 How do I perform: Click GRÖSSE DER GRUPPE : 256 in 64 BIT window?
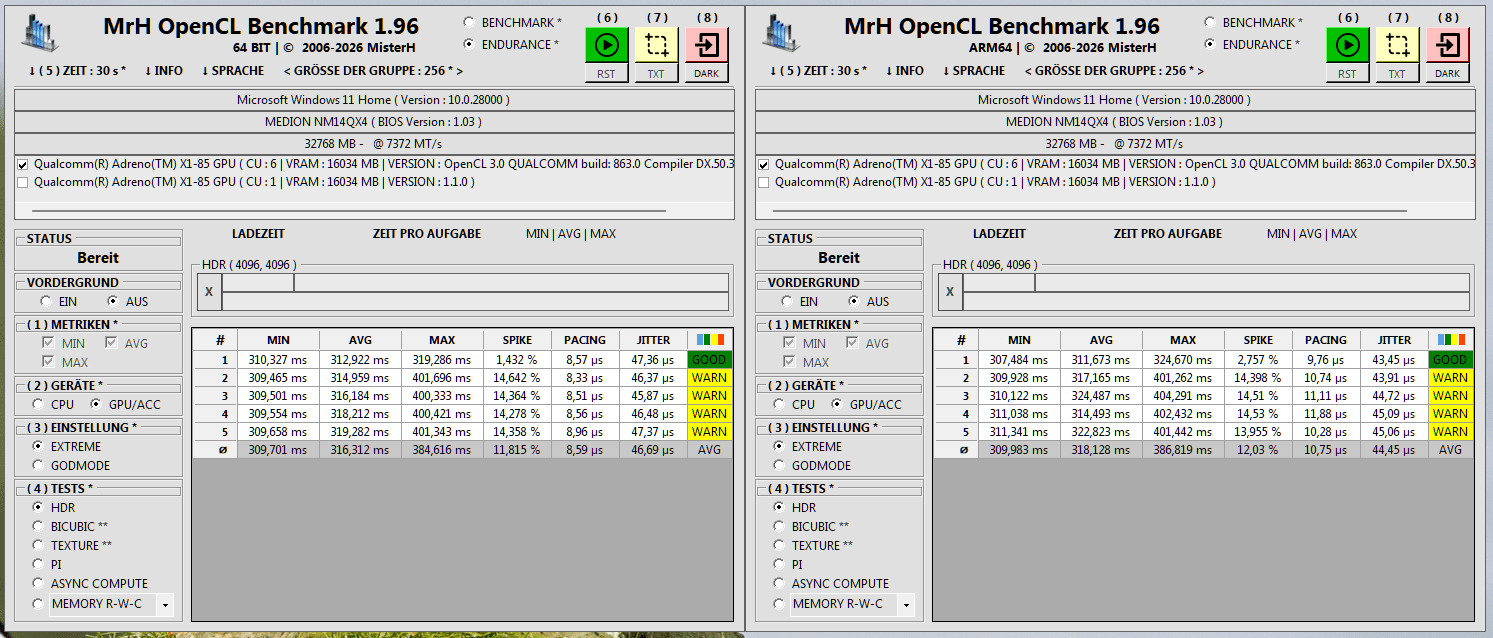pyautogui.click(x=373, y=71)
